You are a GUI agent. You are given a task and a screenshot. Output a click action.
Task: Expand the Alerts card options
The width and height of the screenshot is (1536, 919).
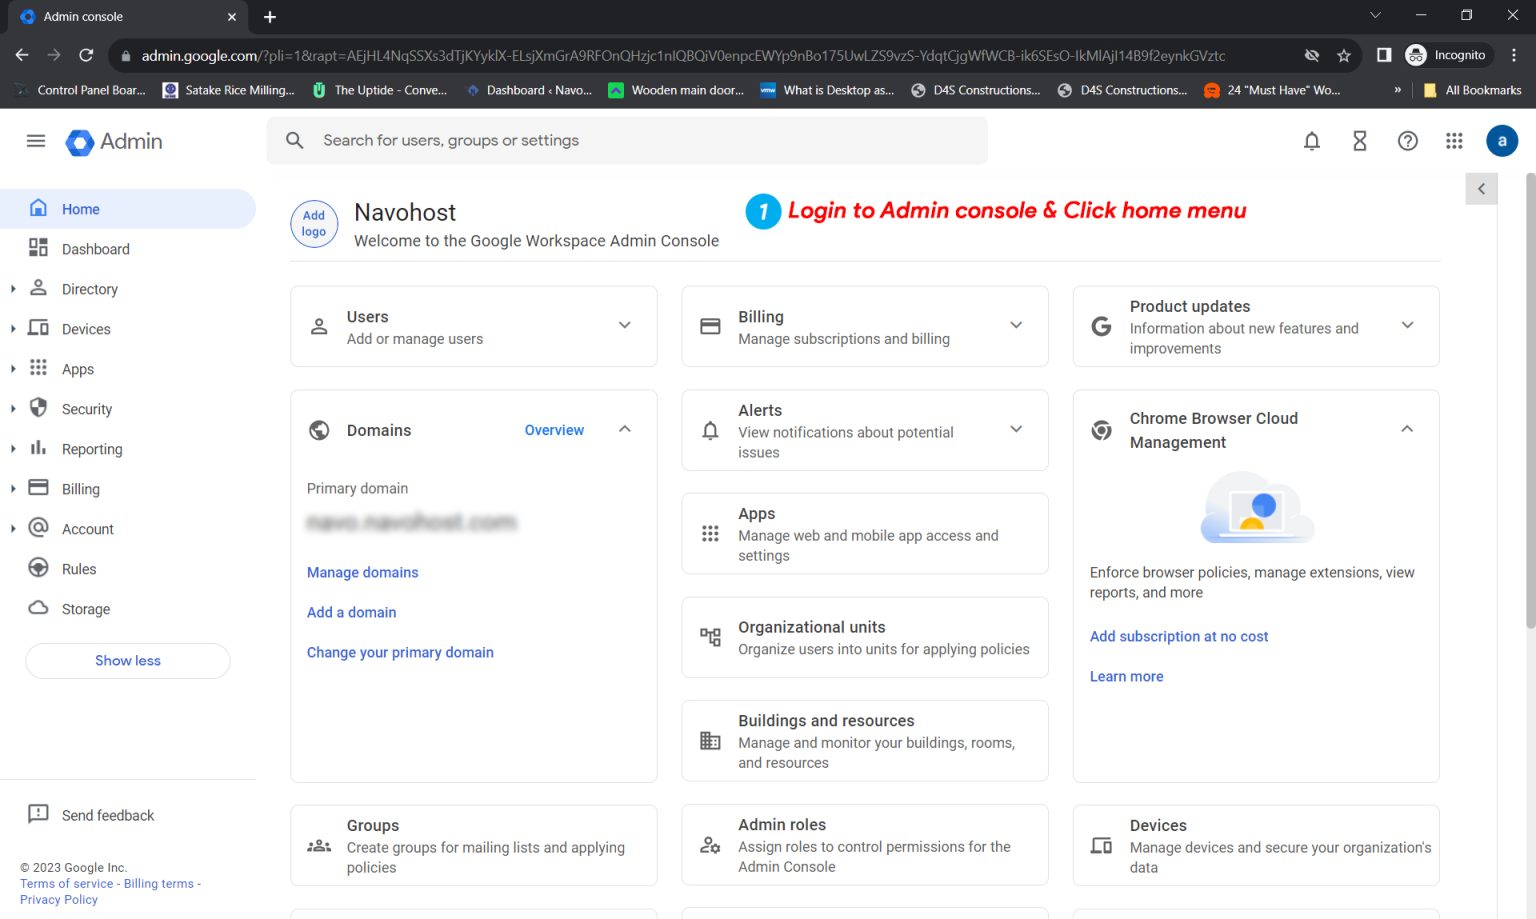click(1017, 429)
